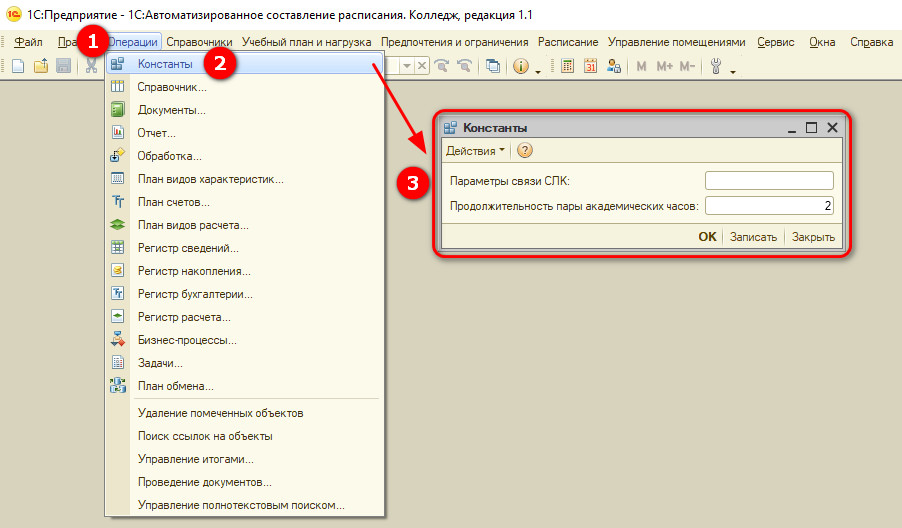
Task: Open the Действия dropdown in Константы
Action: 475,151
